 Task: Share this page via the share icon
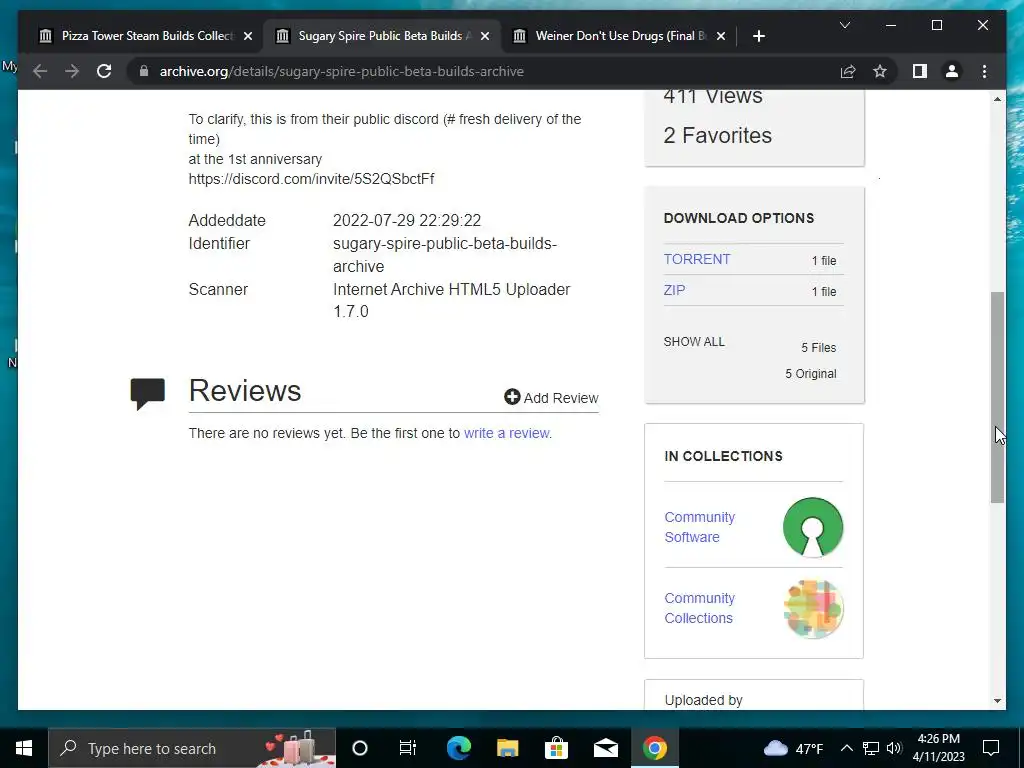(x=848, y=71)
